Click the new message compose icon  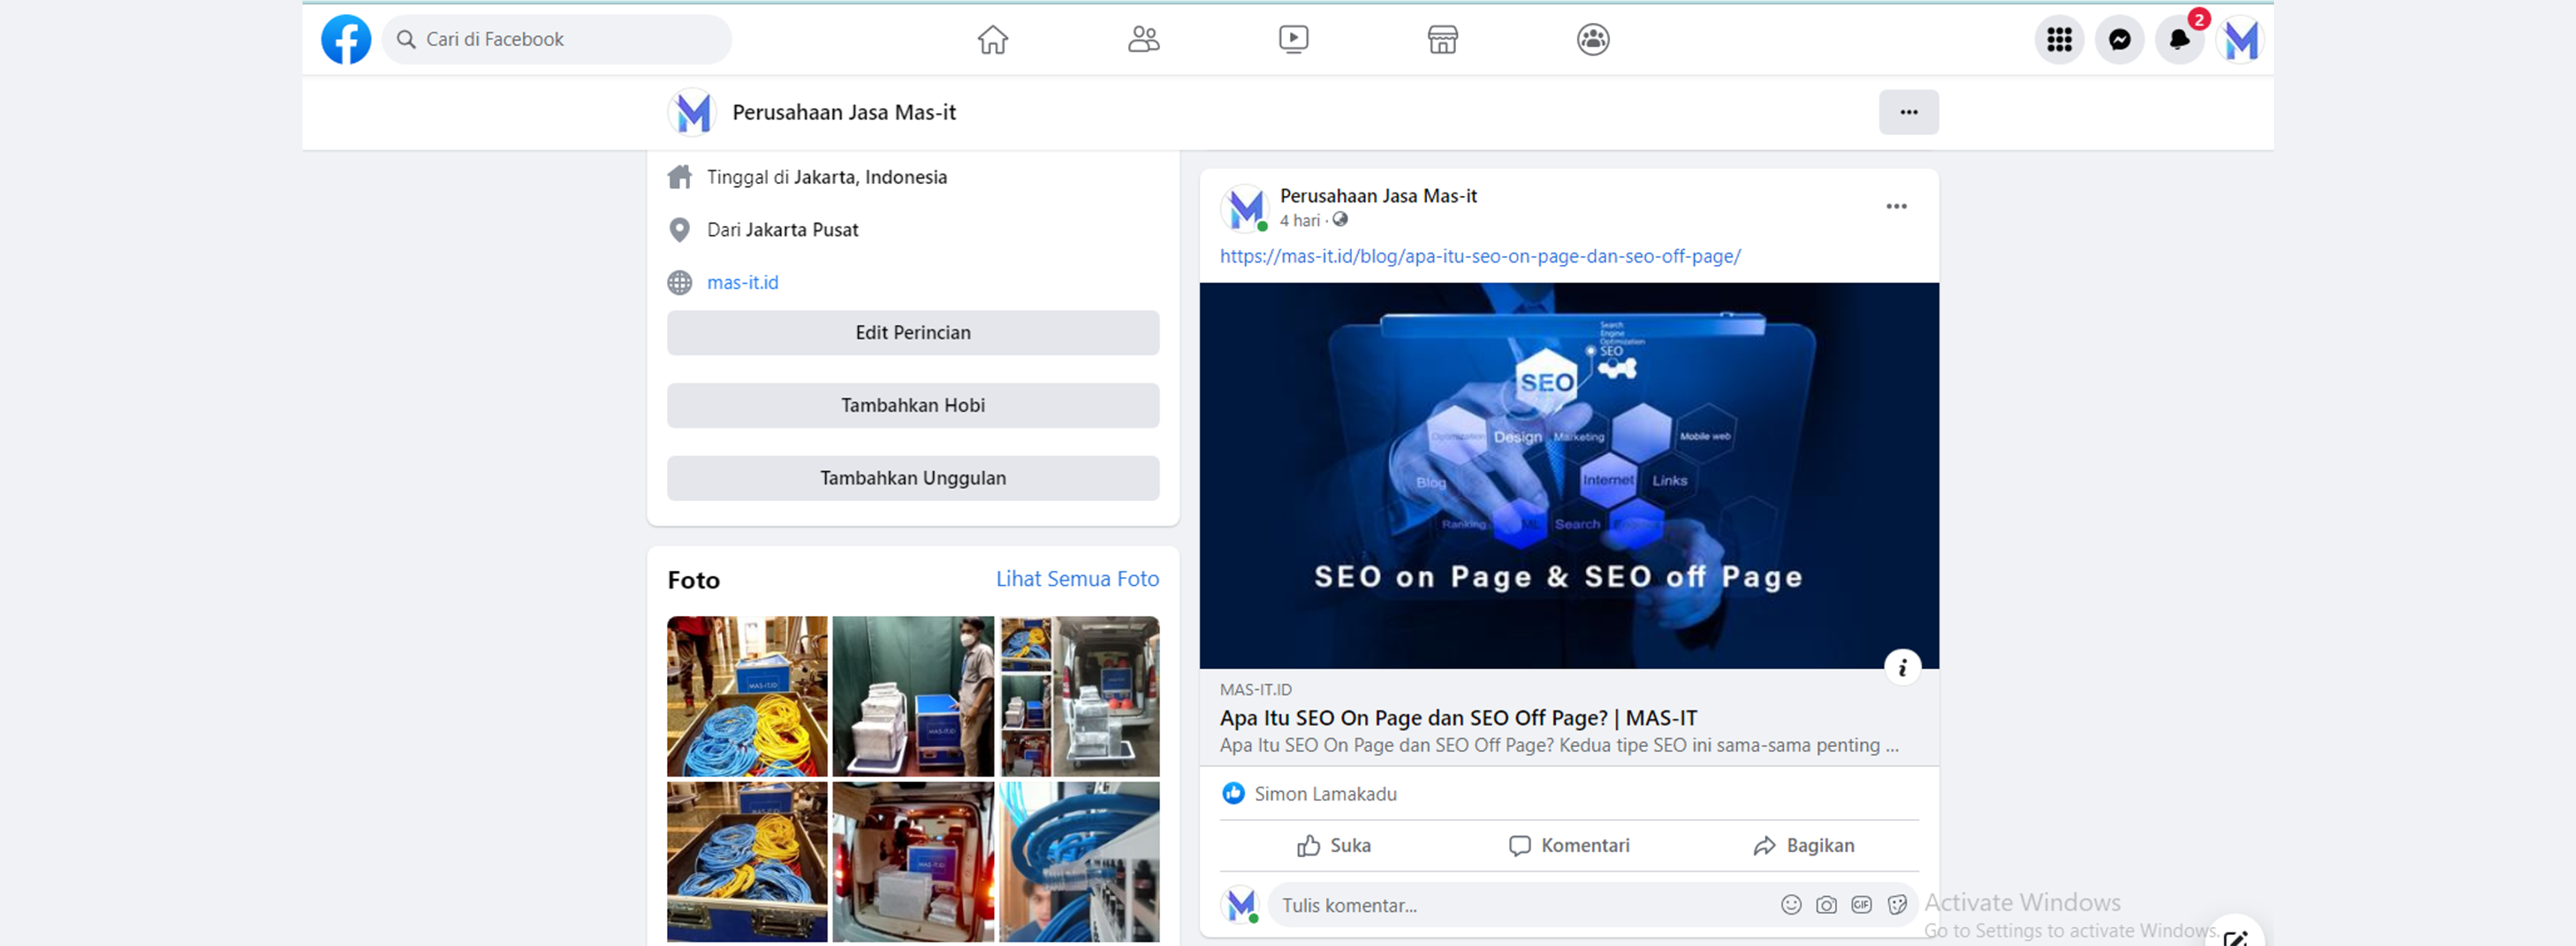[x=2235, y=935]
